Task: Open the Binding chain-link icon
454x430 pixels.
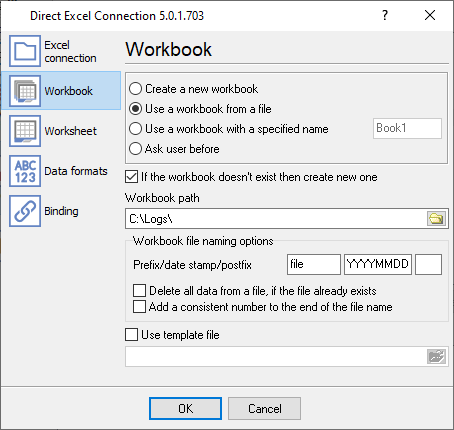Action: pyautogui.click(x=25, y=211)
